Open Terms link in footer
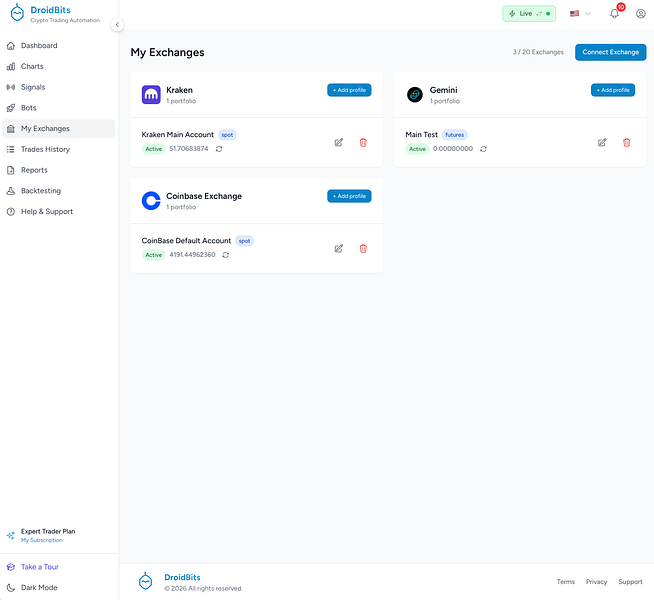 [x=566, y=582]
